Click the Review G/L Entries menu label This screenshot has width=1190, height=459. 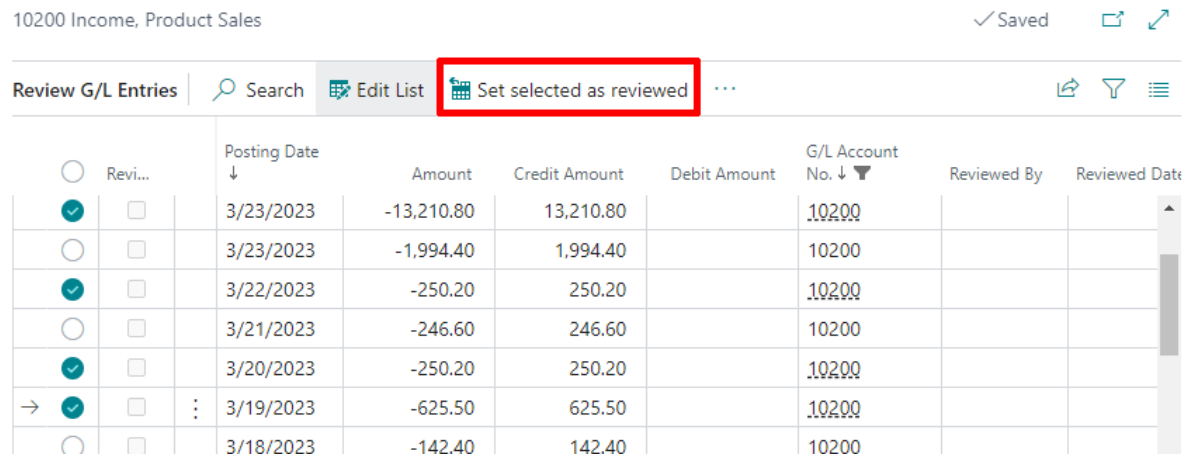click(95, 90)
